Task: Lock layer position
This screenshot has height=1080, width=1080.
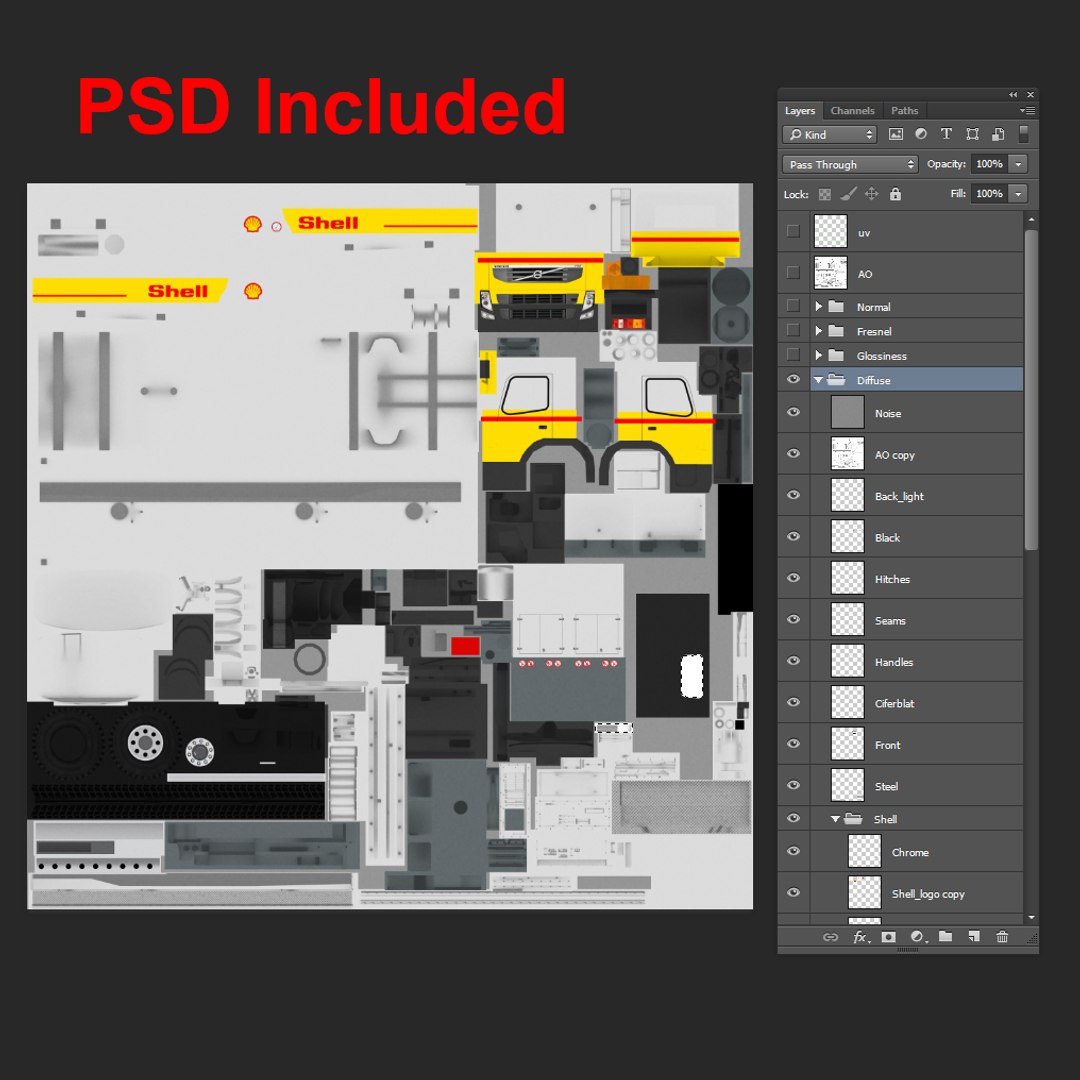Action: pos(871,194)
